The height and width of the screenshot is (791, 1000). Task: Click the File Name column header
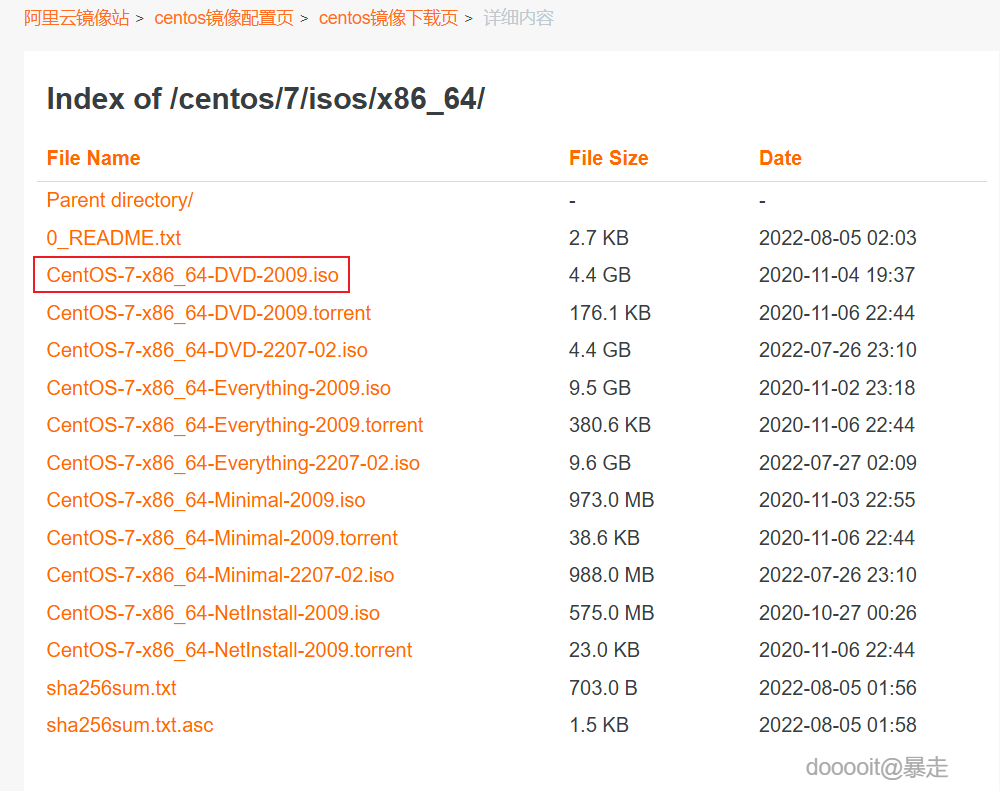[93, 158]
